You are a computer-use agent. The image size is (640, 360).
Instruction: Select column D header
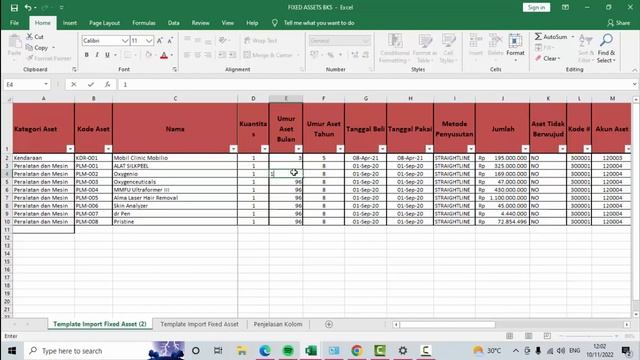pos(253,98)
